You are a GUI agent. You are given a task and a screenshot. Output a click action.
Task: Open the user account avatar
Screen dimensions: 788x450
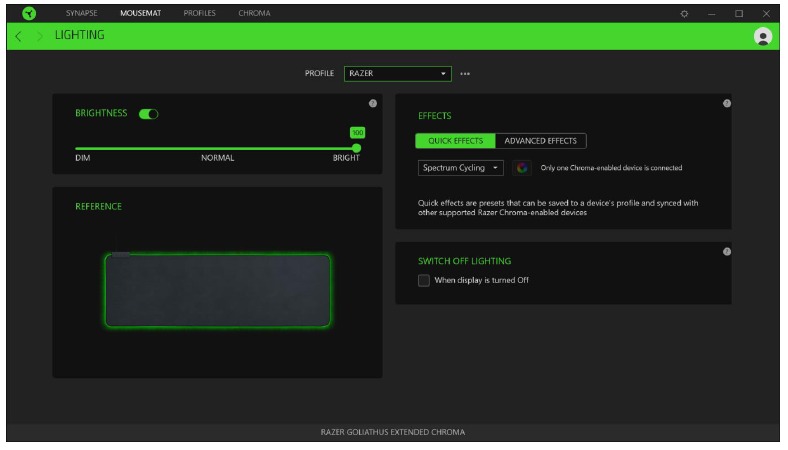tap(762, 36)
